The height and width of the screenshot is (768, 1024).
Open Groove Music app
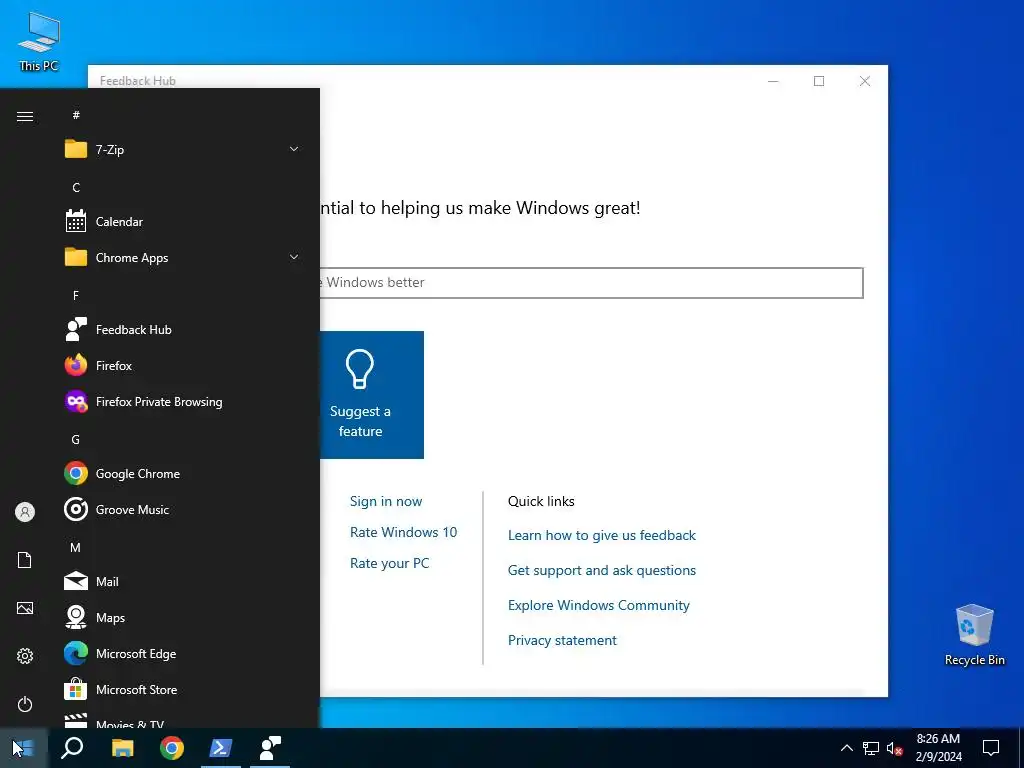(184, 509)
